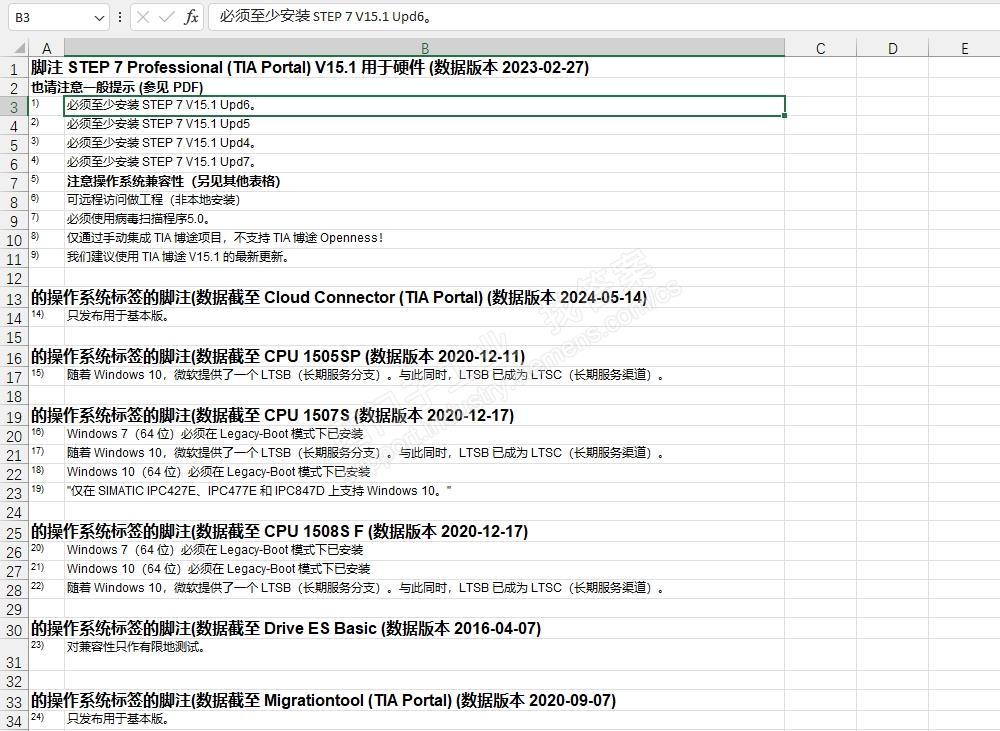1000x731 pixels.
Task: Select row 25 header
Action: [14, 533]
